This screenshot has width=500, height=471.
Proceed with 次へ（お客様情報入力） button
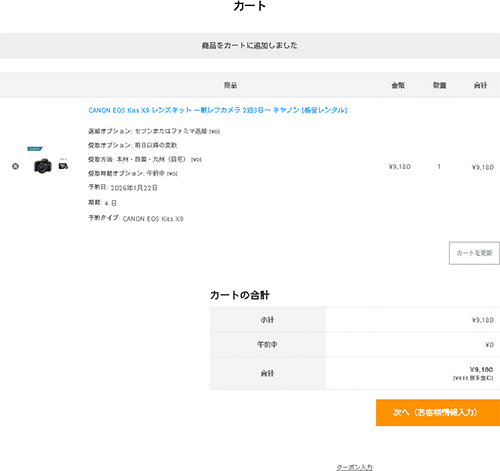click(438, 413)
